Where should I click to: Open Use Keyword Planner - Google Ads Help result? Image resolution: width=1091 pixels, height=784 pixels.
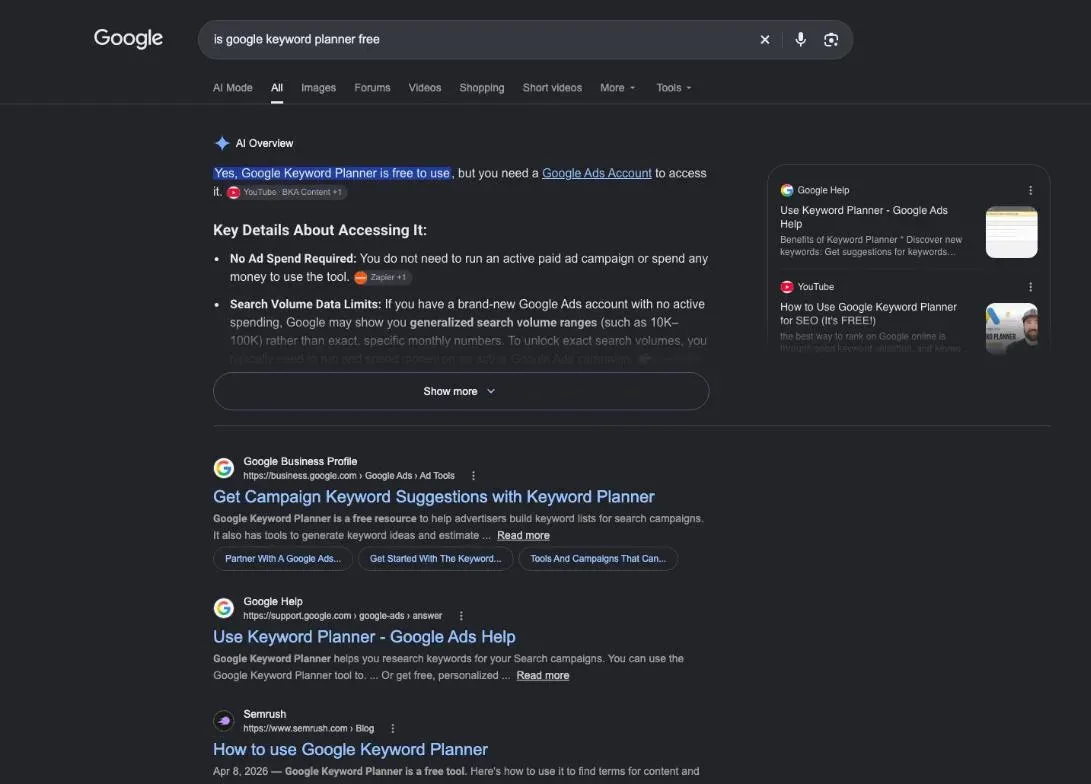[x=364, y=637]
